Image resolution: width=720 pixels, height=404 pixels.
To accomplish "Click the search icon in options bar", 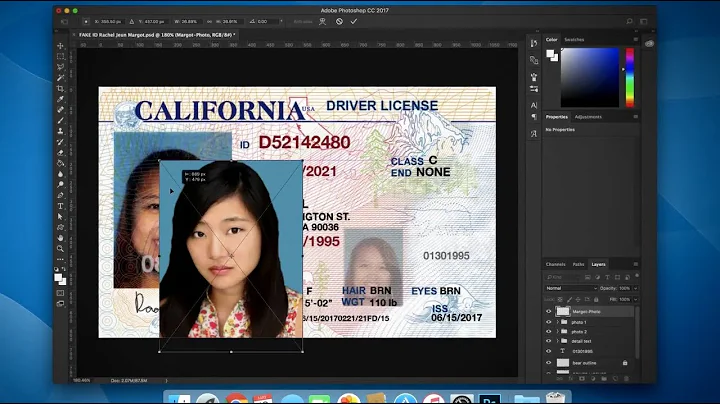I will 629,21.
